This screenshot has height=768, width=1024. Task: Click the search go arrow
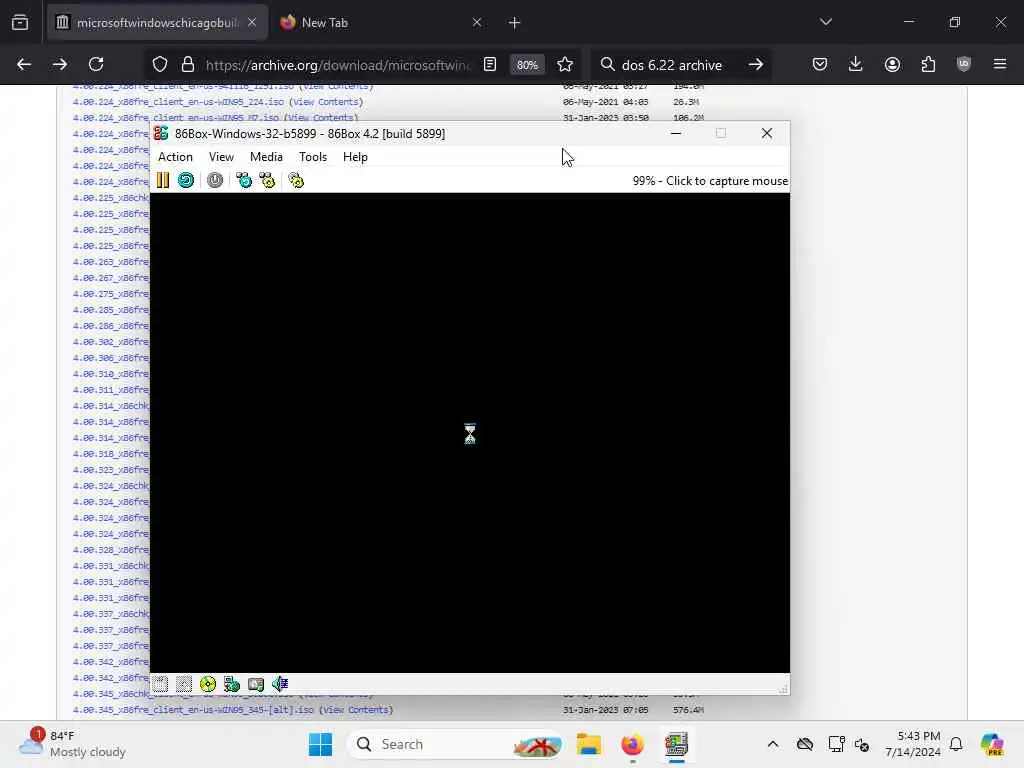click(756, 64)
